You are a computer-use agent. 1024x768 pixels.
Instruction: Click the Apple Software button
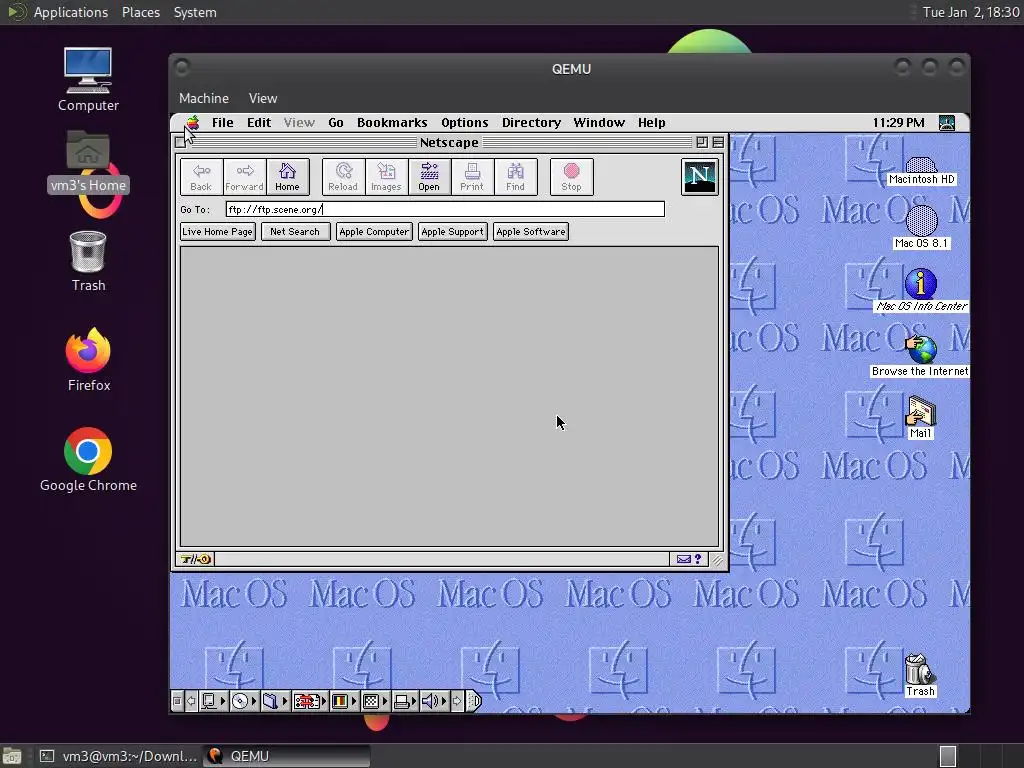click(x=530, y=232)
